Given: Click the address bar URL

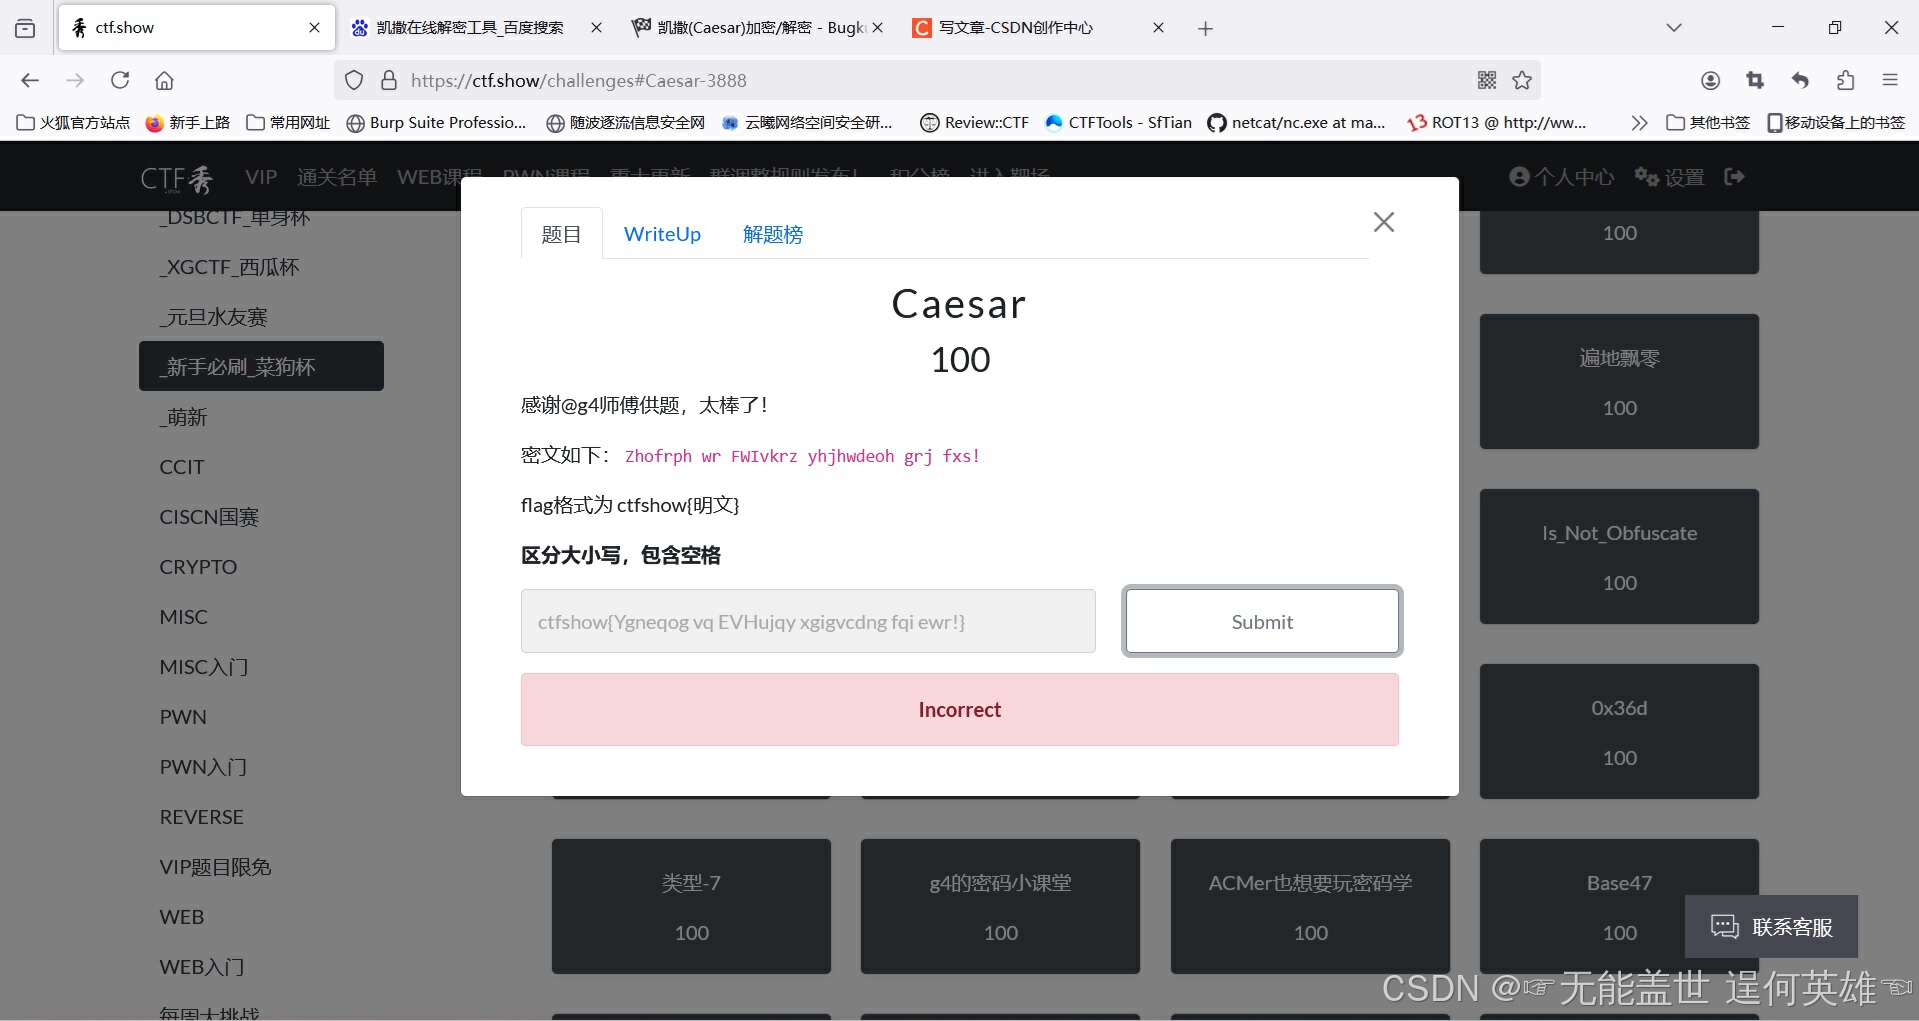Looking at the screenshot, I should (578, 80).
